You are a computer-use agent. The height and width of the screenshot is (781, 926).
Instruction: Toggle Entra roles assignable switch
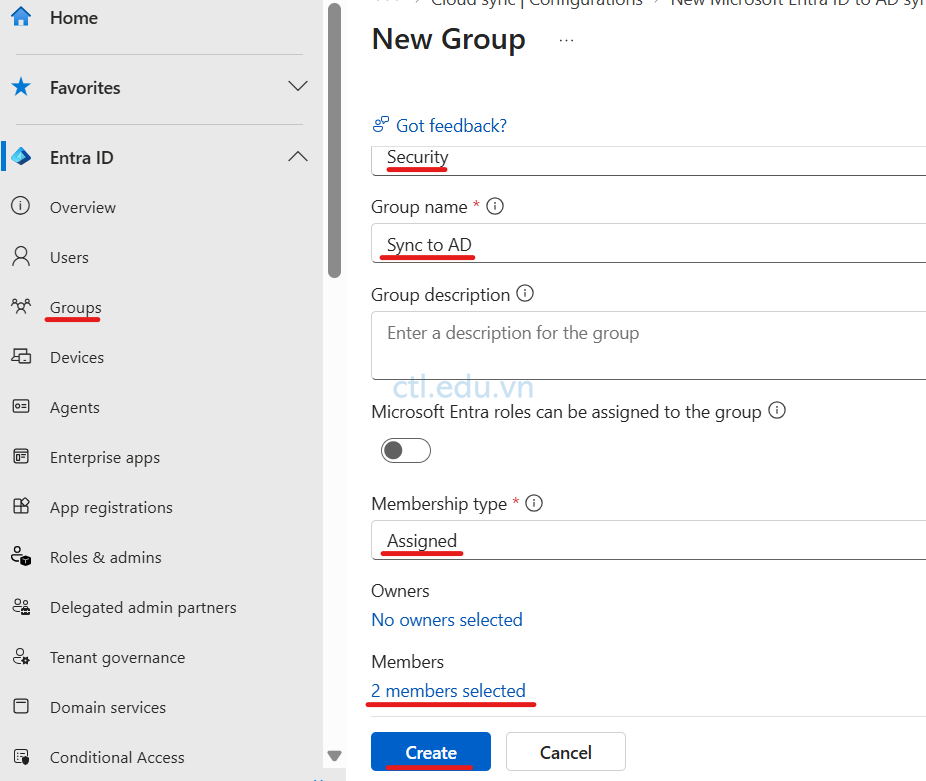coord(406,450)
